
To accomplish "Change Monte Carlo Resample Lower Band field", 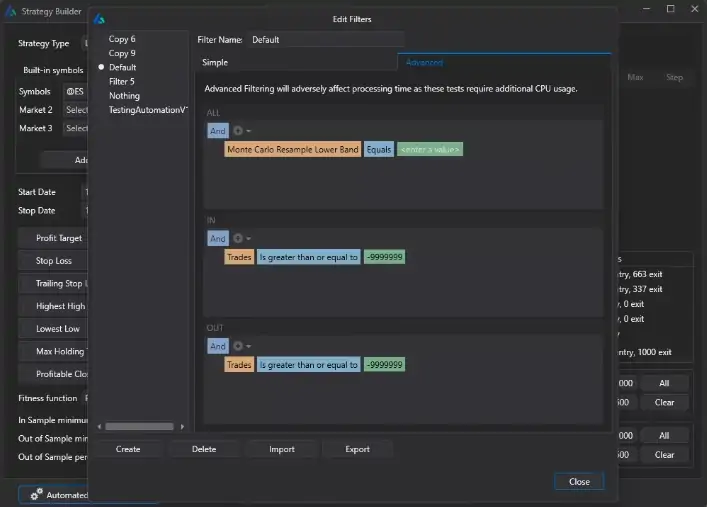I will pyautogui.click(x=292, y=149).
